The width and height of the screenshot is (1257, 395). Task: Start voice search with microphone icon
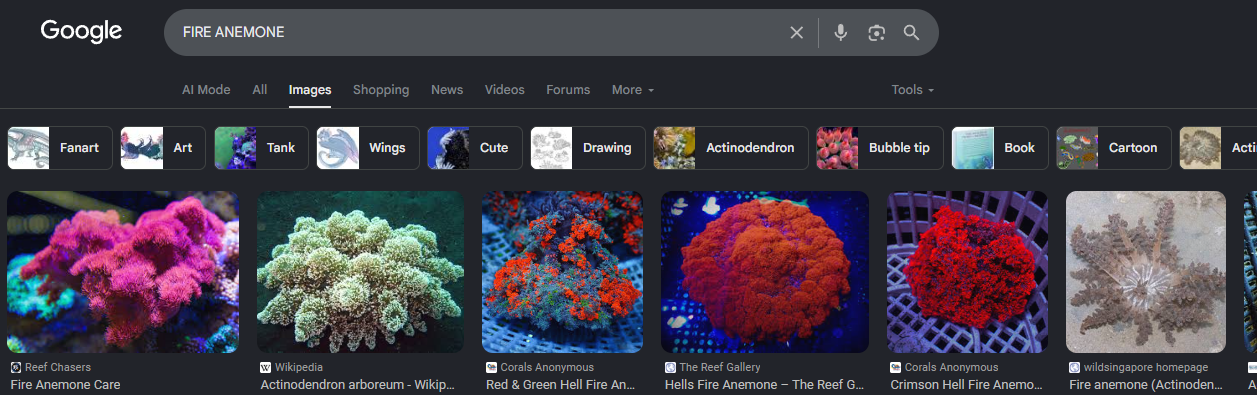841,33
